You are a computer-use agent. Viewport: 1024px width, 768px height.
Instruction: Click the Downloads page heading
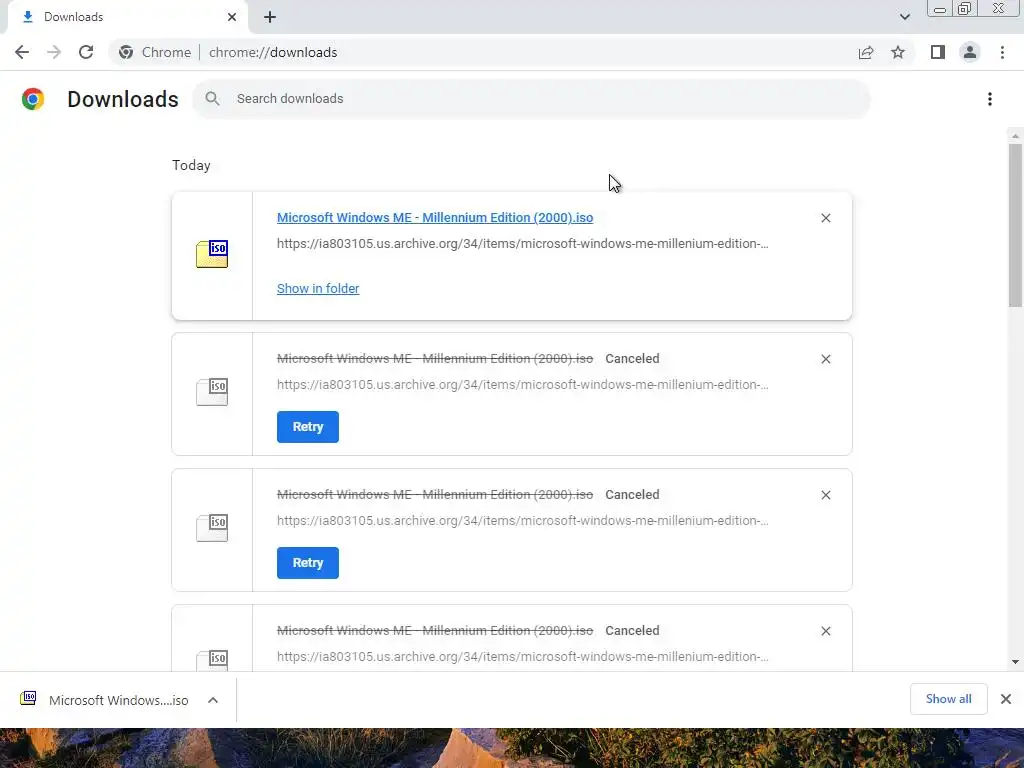[x=123, y=99]
